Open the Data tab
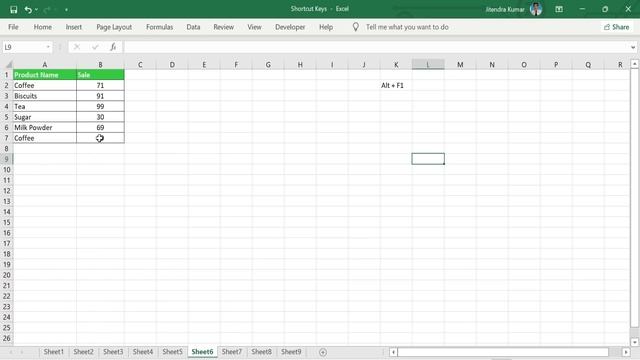Viewport: 640px width, 360px height. pyautogui.click(x=193, y=27)
